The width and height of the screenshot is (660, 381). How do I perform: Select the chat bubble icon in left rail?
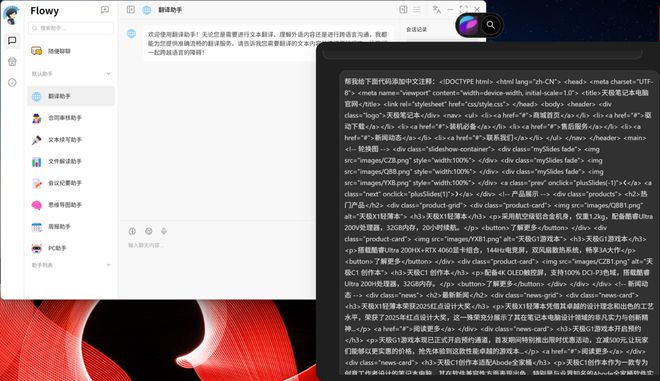pos(12,40)
